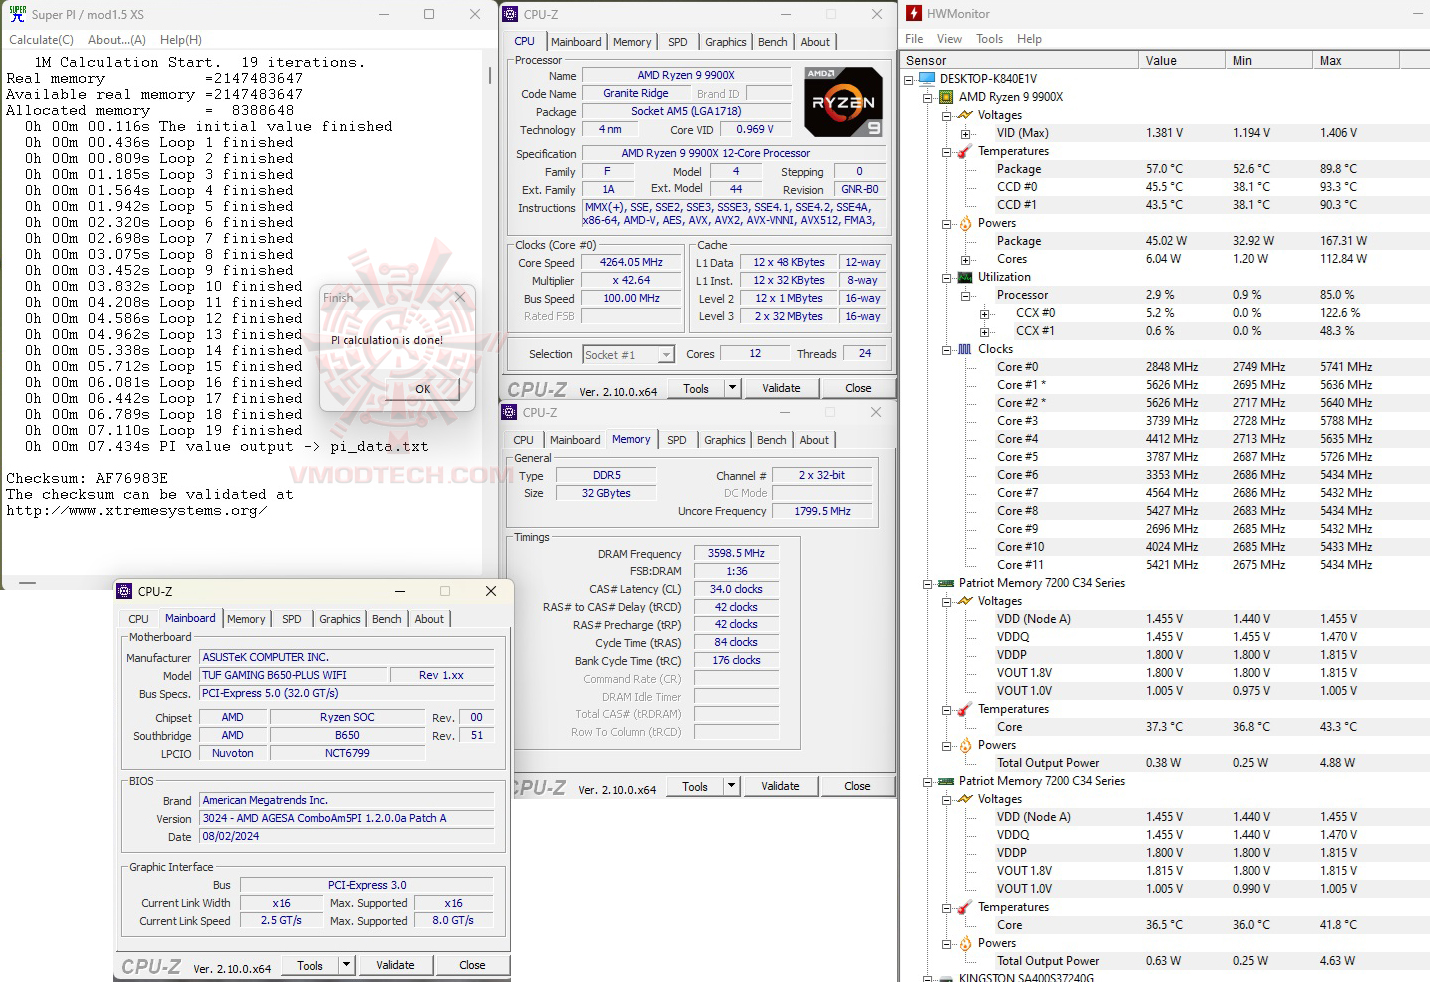
Task: Open the Tools dropdown arrow in the Mainboard CPU-Z window
Action: pyautogui.click(x=345, y=964)
